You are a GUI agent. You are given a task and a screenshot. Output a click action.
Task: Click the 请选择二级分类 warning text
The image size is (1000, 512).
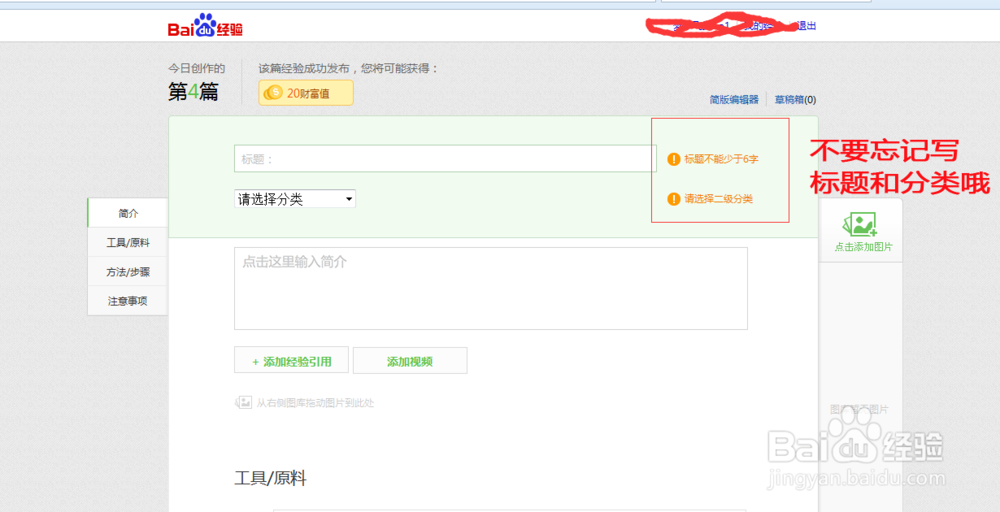pyautogui.click(x=719, y=199)
